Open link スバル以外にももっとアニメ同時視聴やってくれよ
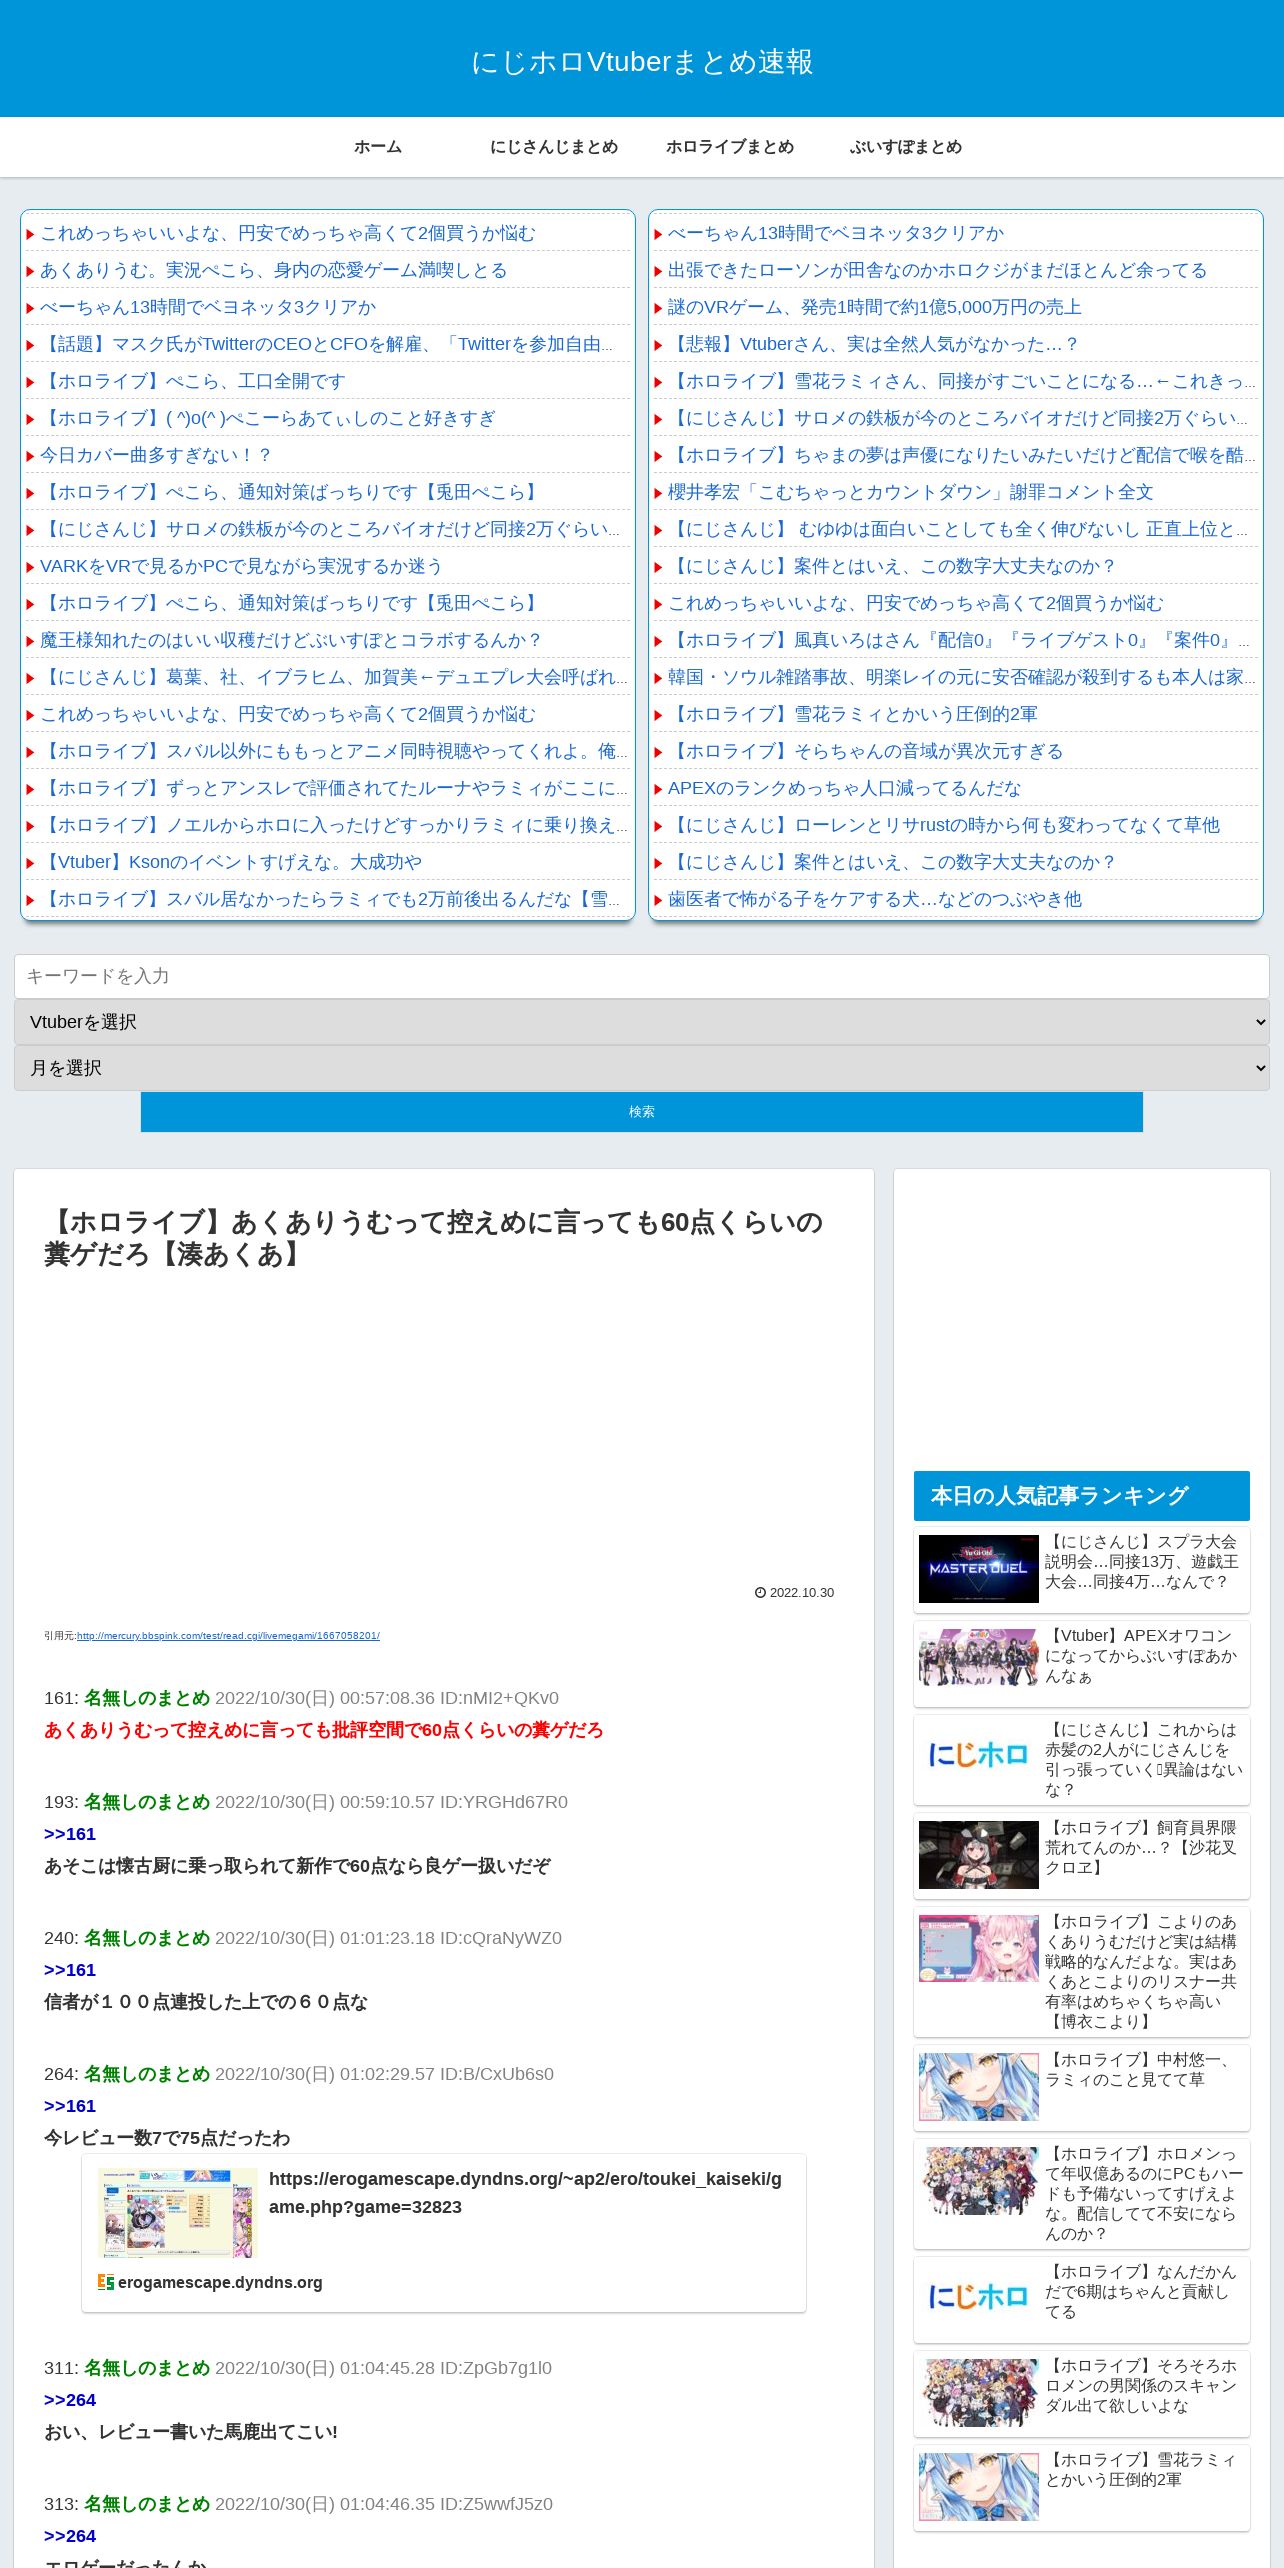This screenshot has height=2568, width=1284. pyautogui.click(x=334, y=751)
